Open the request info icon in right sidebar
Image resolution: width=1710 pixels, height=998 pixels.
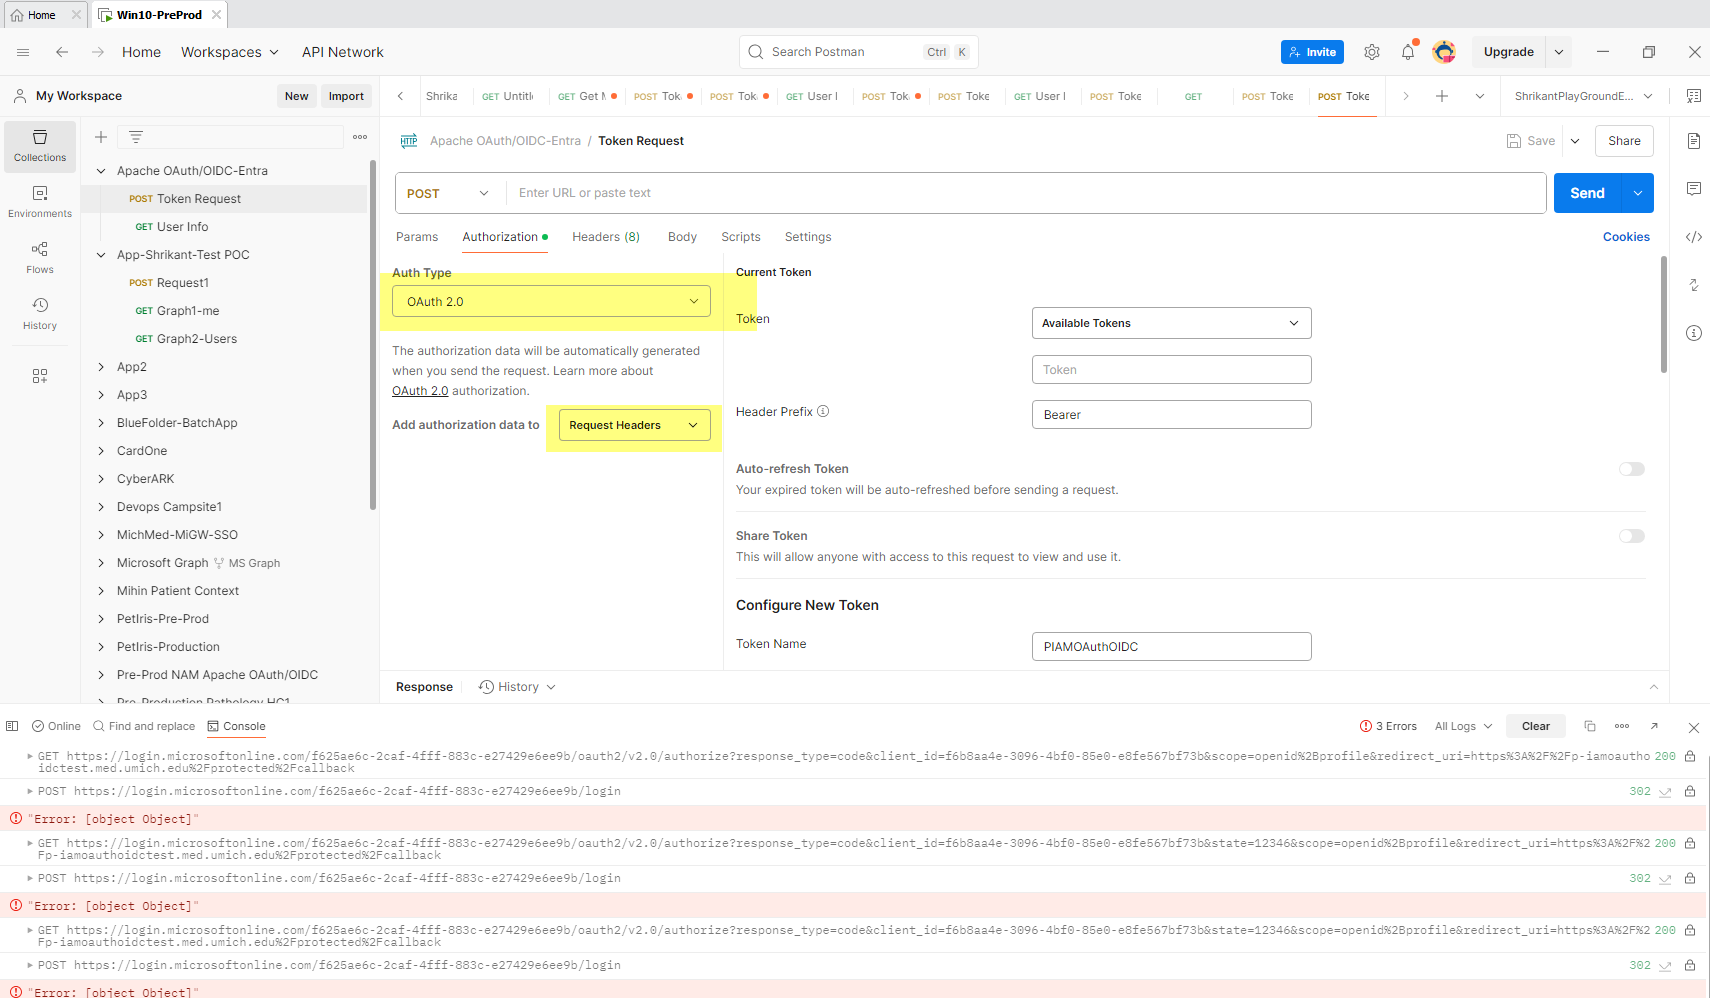pos(1694,333)
